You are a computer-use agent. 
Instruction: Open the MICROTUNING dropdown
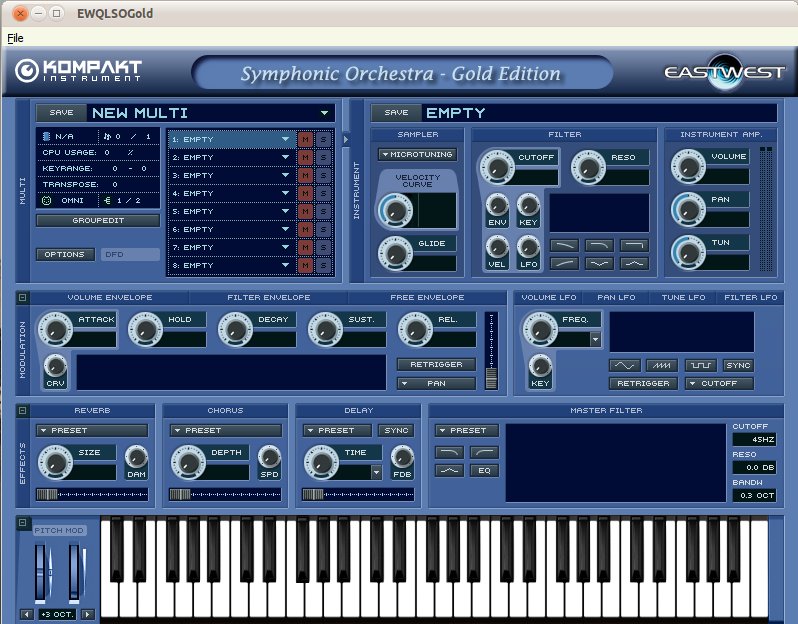pos(417,154)
